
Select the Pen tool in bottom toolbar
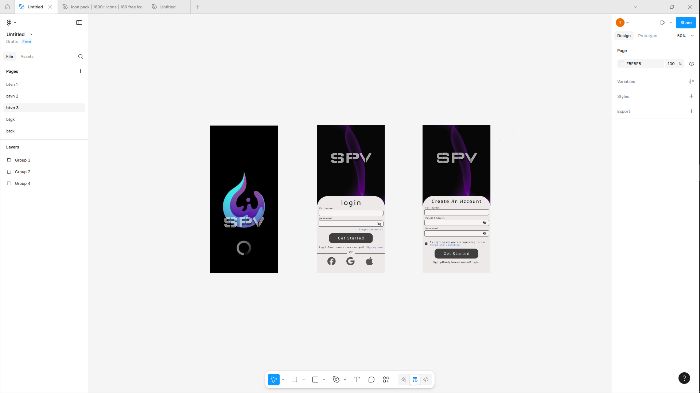pyautogui.click(x=336, y=380)
